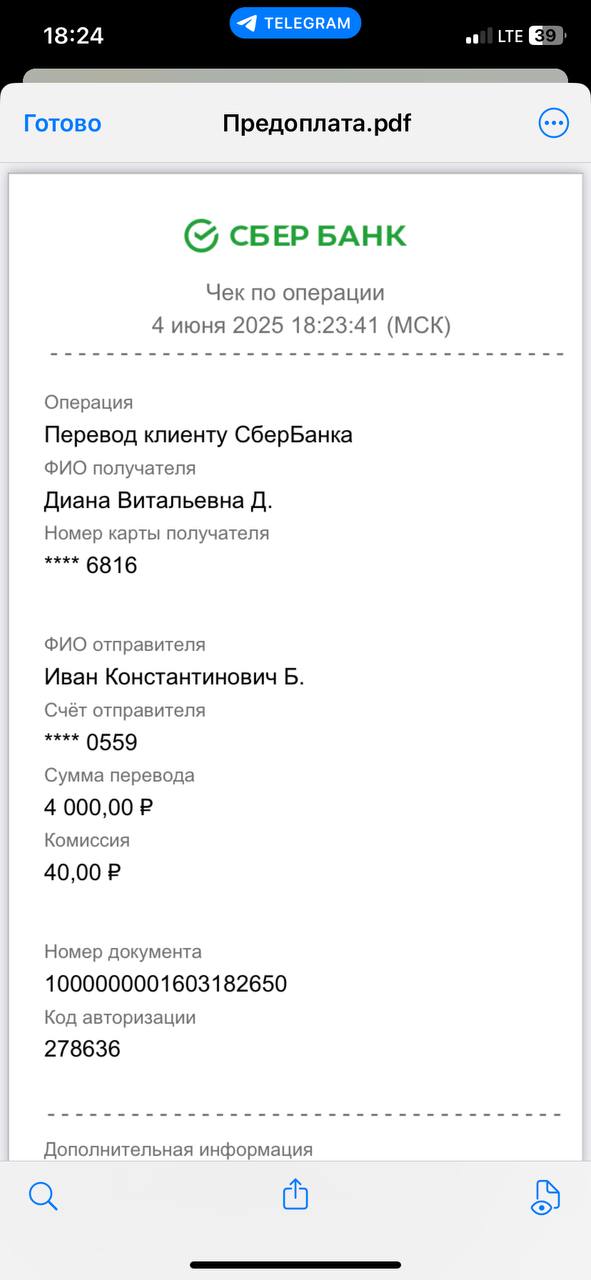Tap the authorization code 278636
The image size is (591, 1280).
pyautogui.click(x=82, y=1049)
